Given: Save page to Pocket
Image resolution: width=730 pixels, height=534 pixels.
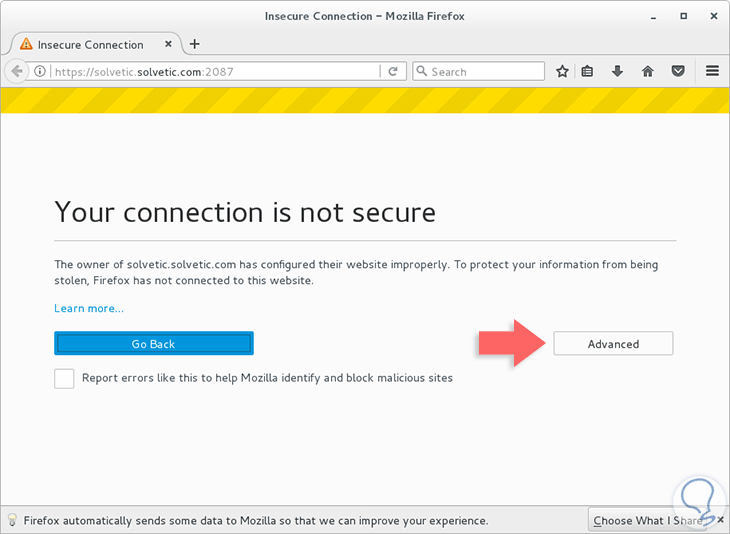Looking at the screenshot, I should 678,71.
